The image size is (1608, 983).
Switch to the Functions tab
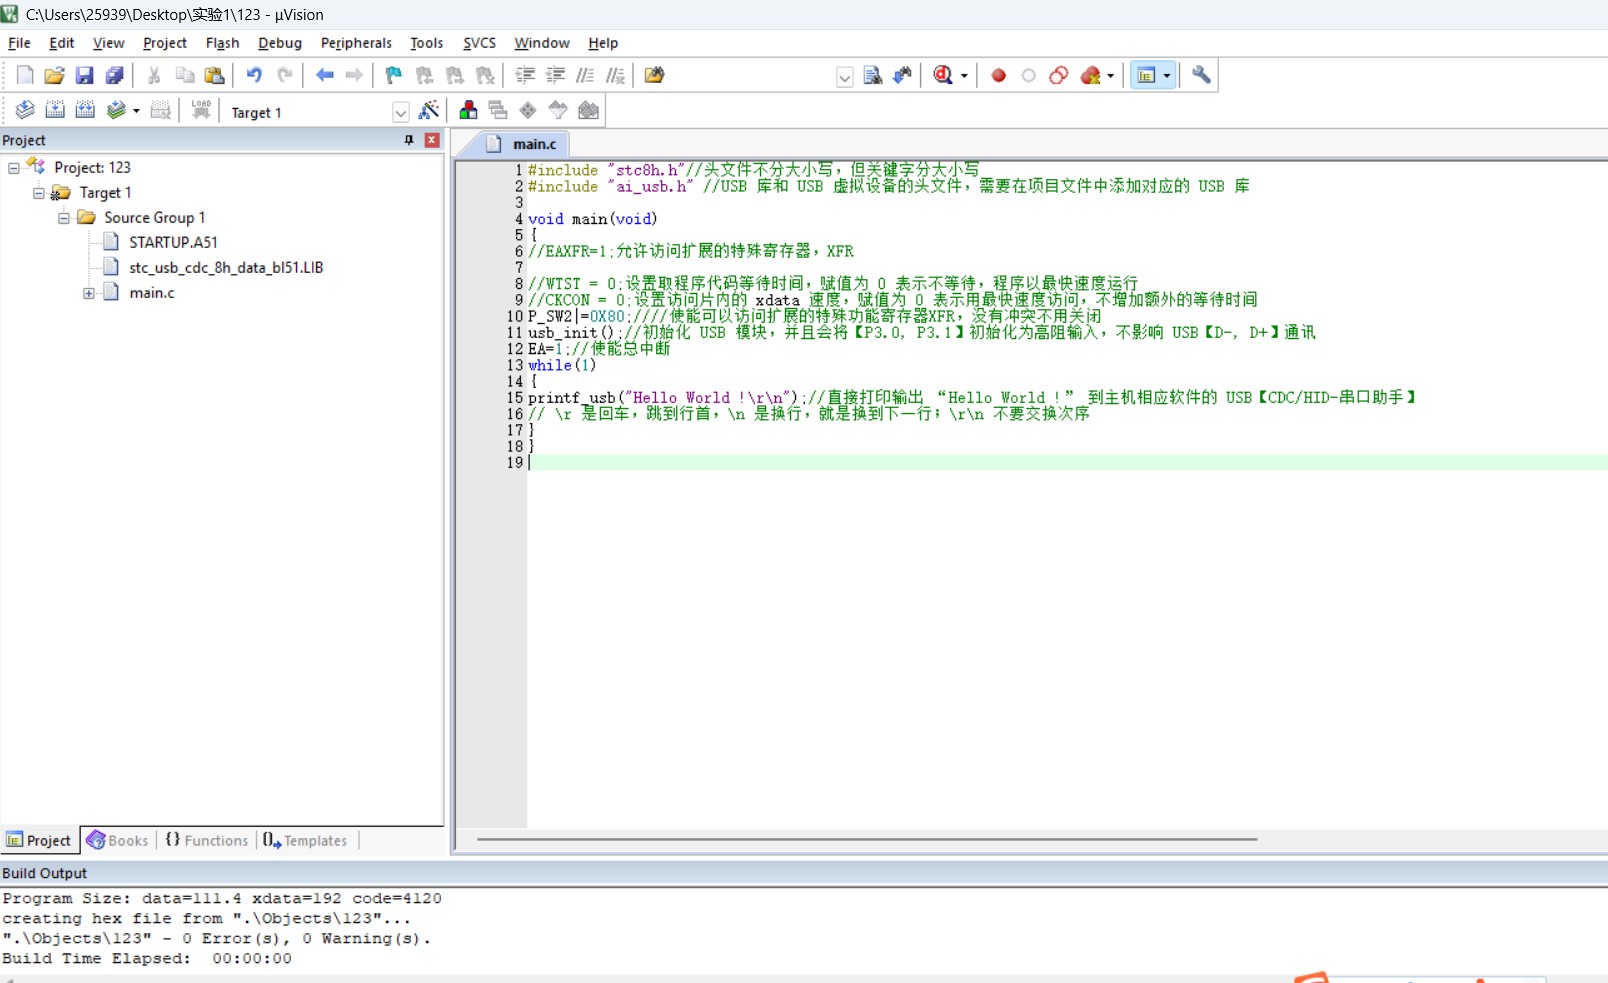(x=207, y=841)
